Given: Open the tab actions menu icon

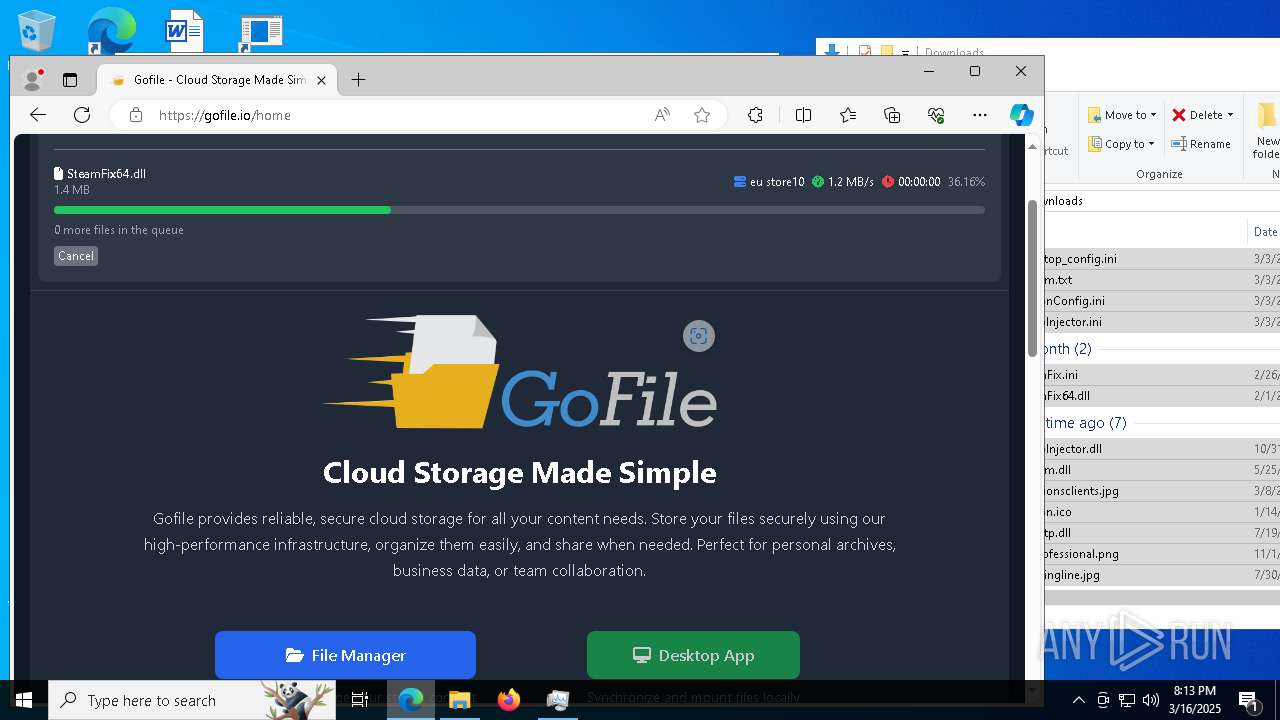Looking at the screenshot, I should [x=70, y=80].
